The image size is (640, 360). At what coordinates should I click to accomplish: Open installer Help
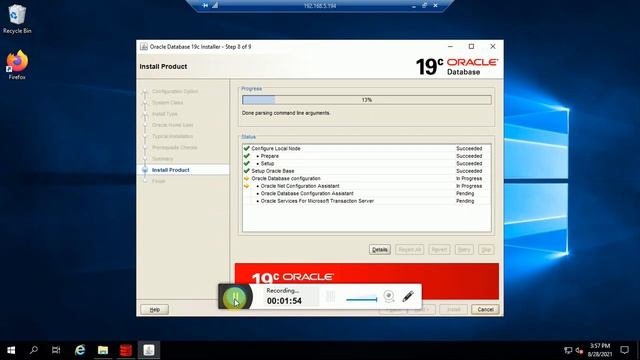pos(154,309)
